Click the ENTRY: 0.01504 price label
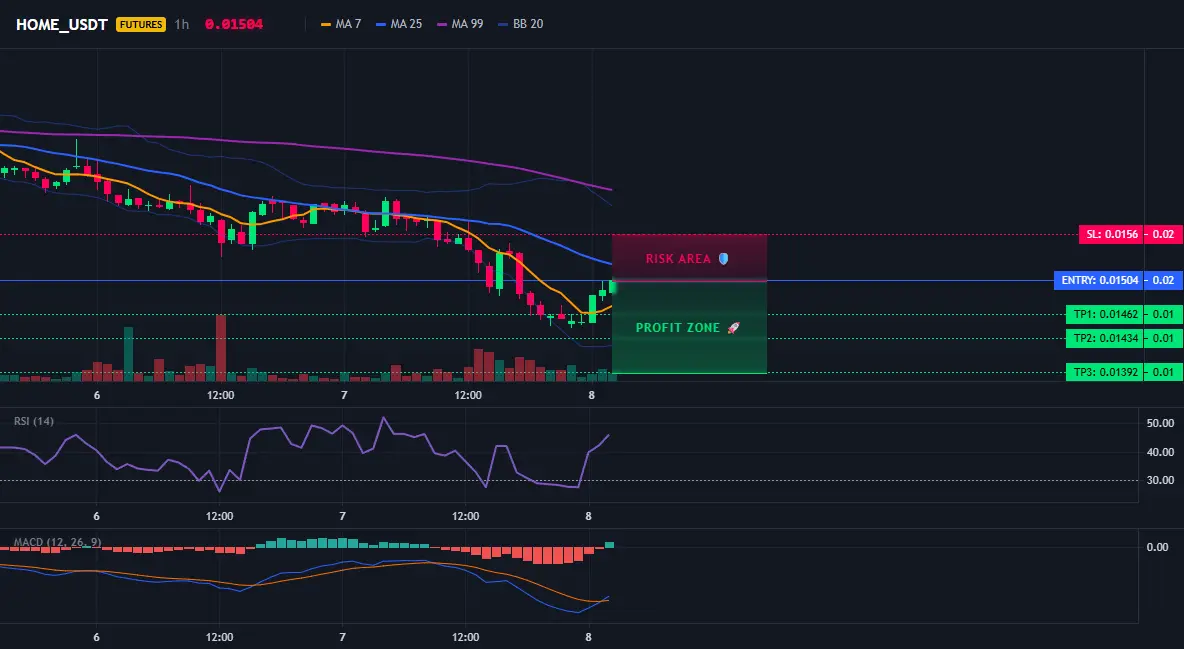 pyautogui.click(x=1099, y=280)
